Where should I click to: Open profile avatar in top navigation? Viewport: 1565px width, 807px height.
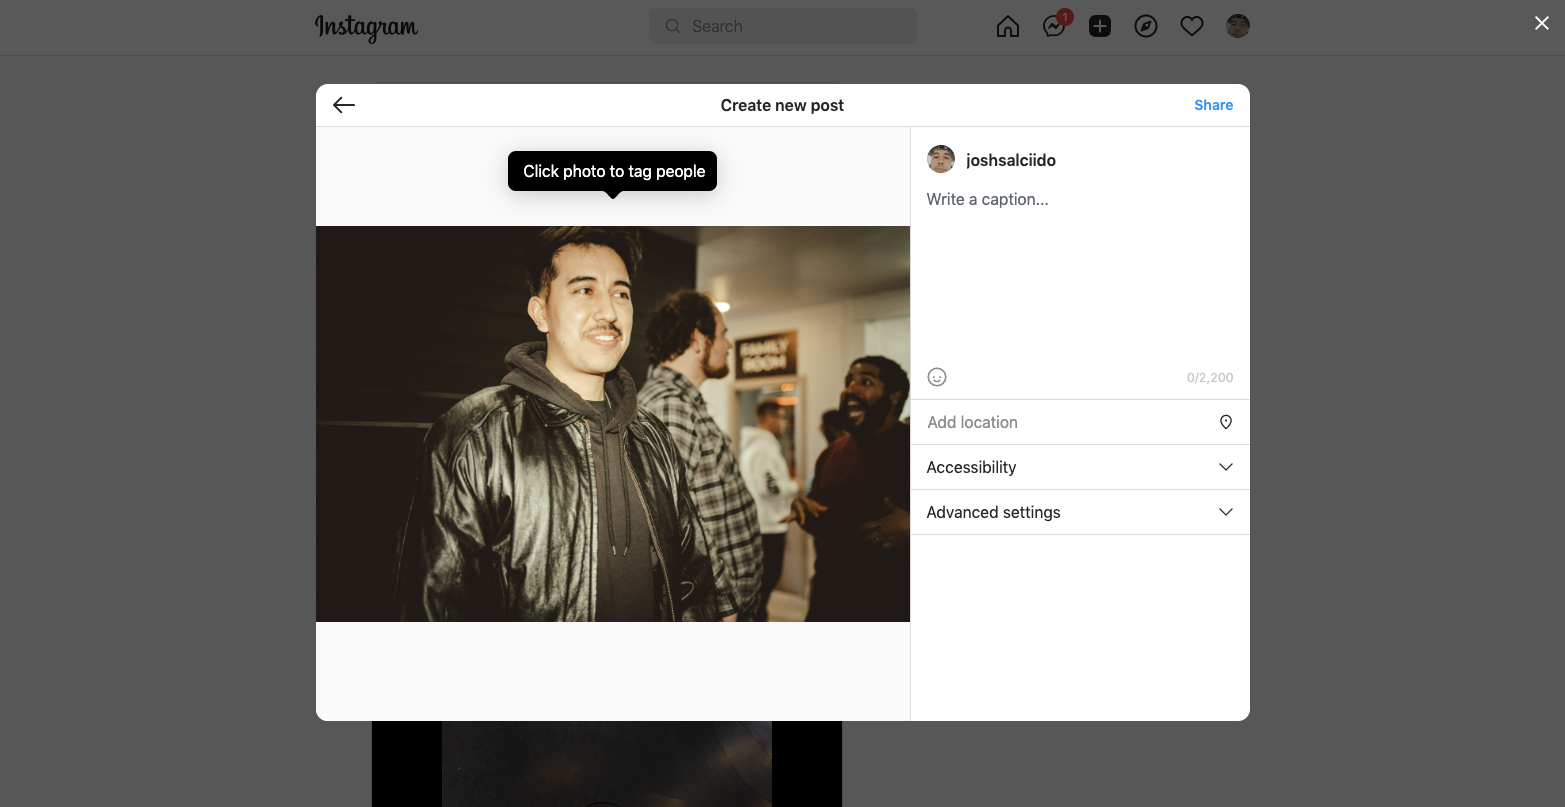click(1238, 27)
